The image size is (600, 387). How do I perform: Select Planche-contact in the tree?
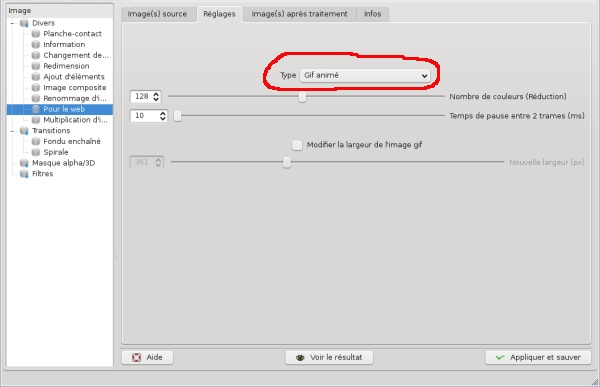72,34
